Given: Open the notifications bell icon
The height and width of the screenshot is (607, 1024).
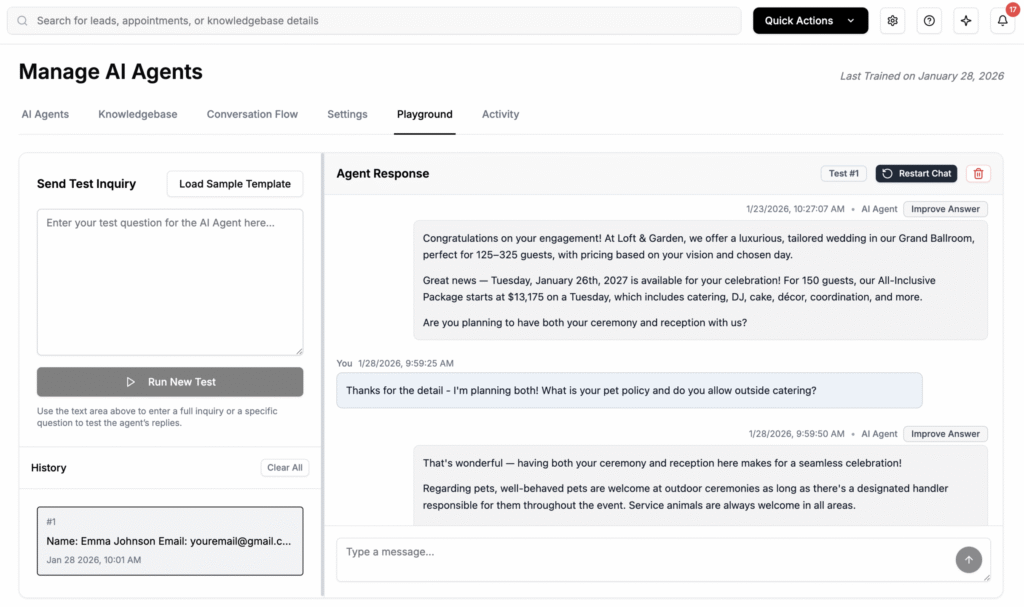Looking at the screenshot, I should pos(1002,21).
